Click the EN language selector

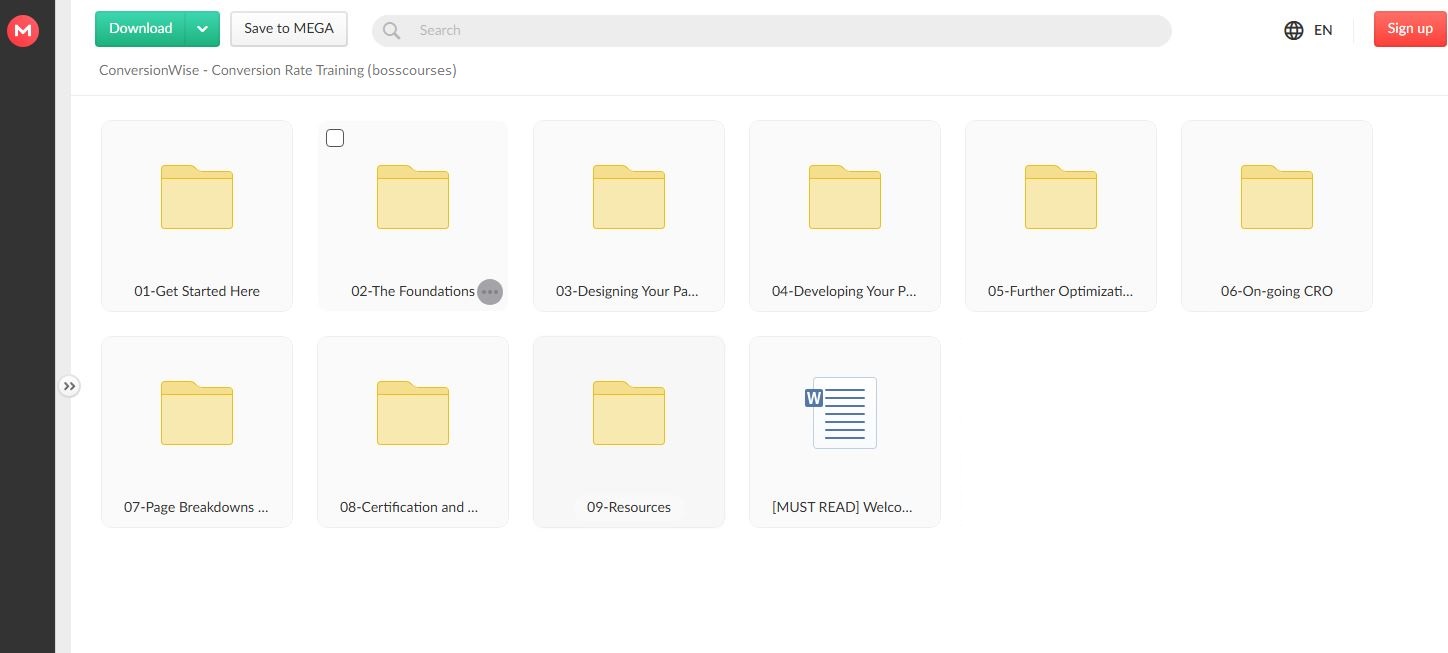[x=1322, y=30]
